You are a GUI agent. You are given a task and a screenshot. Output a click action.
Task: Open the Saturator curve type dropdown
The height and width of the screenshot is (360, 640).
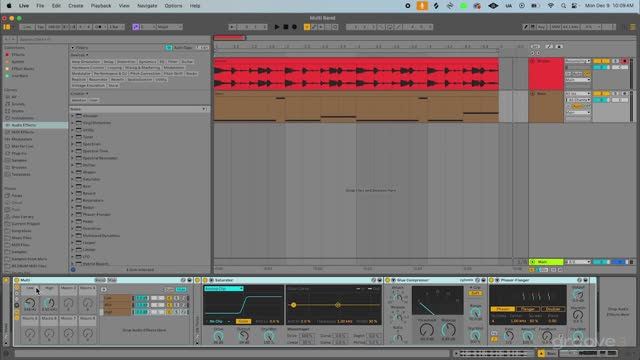[224, 289]
